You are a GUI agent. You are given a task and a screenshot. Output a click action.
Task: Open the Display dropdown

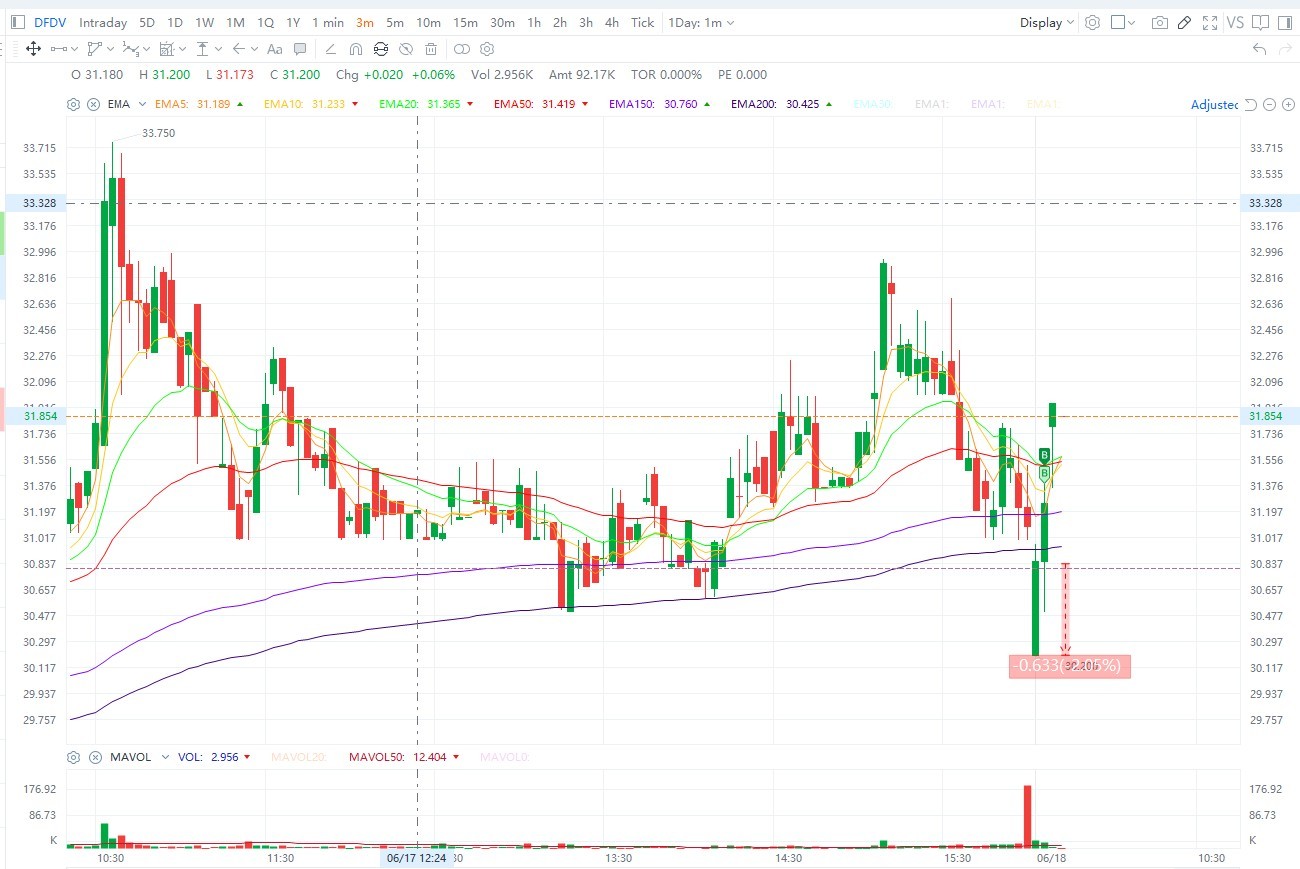click(x=1046, y=22)
